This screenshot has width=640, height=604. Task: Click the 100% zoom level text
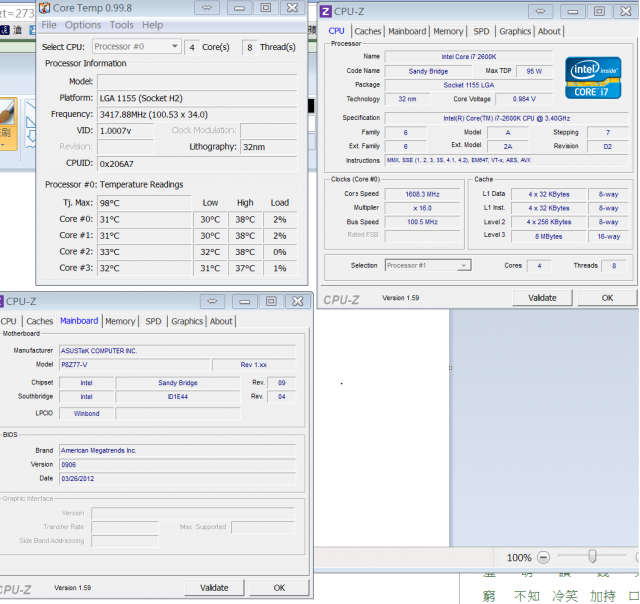pos(519,557)
